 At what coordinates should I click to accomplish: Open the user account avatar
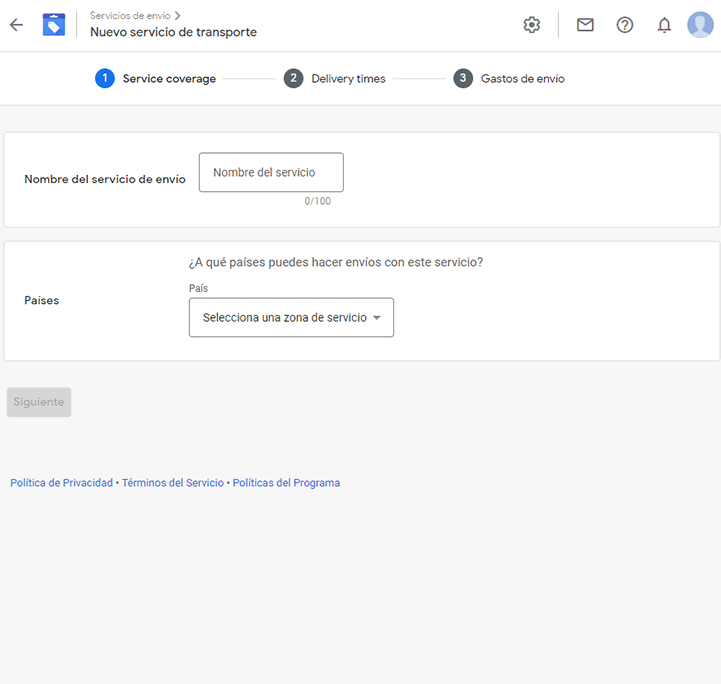pos(700,25)
